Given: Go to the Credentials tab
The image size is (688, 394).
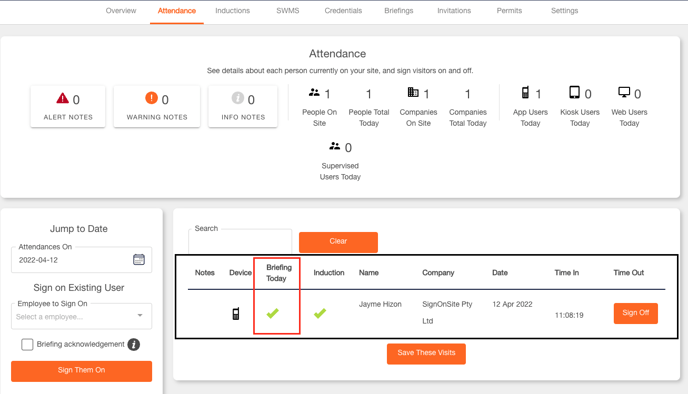Looking at the screenshot, I should (343, 11).
